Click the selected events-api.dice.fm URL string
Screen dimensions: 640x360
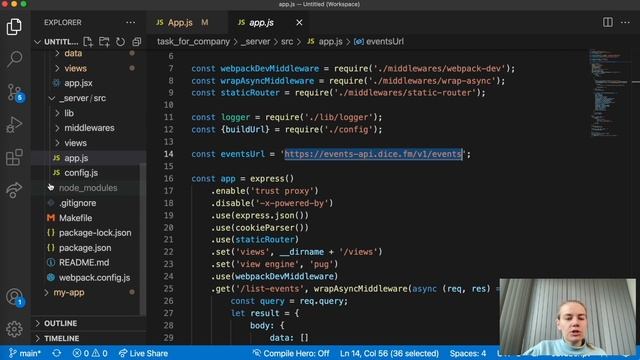coord(373,154)
